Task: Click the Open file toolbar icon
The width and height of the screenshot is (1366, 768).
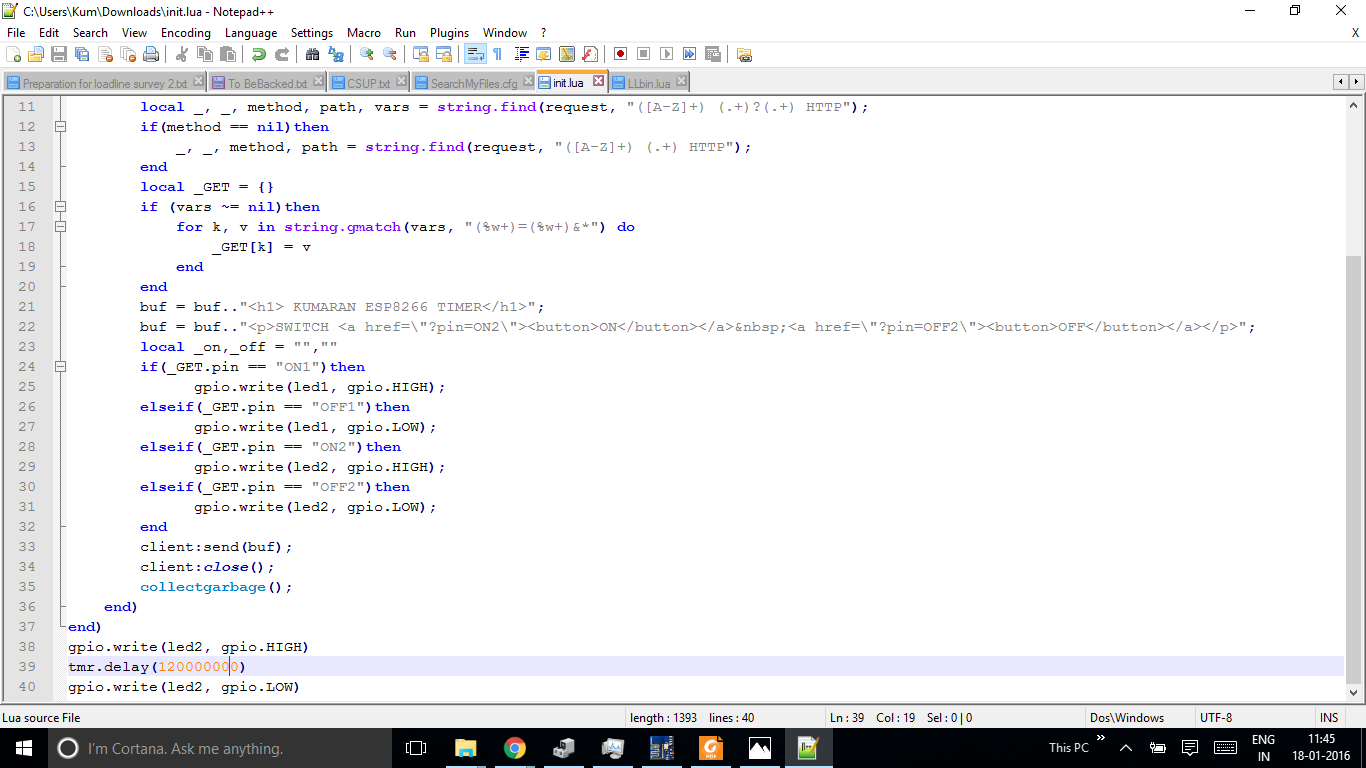Action: coord(36,54)
